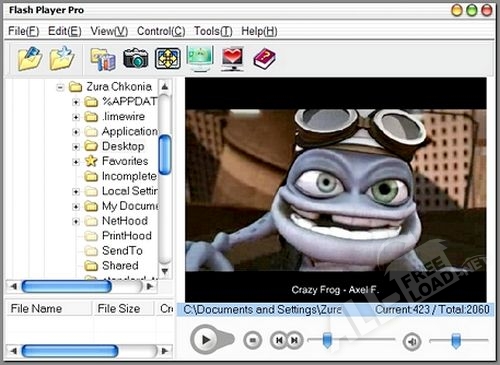
Task: Click the volume slider handle
Action: tap(456, 341)
